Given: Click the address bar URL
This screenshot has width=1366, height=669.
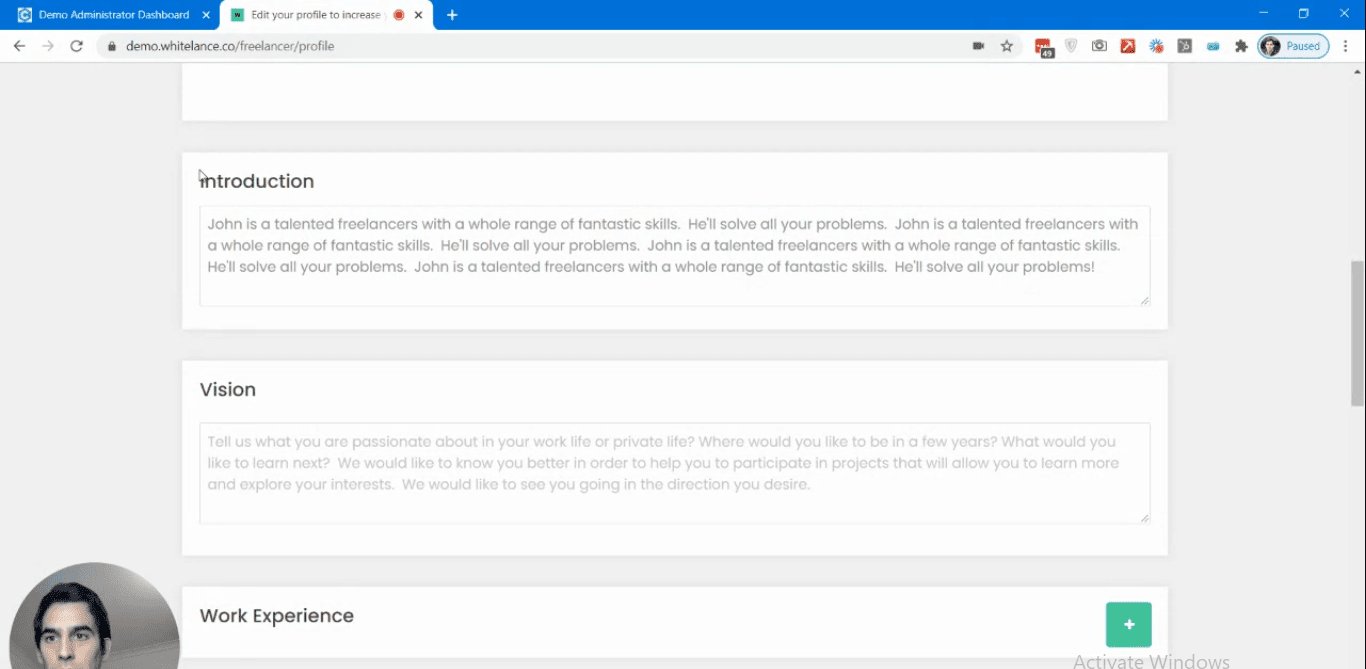Looking at the screenshot, I should click(x=230, y=46).
